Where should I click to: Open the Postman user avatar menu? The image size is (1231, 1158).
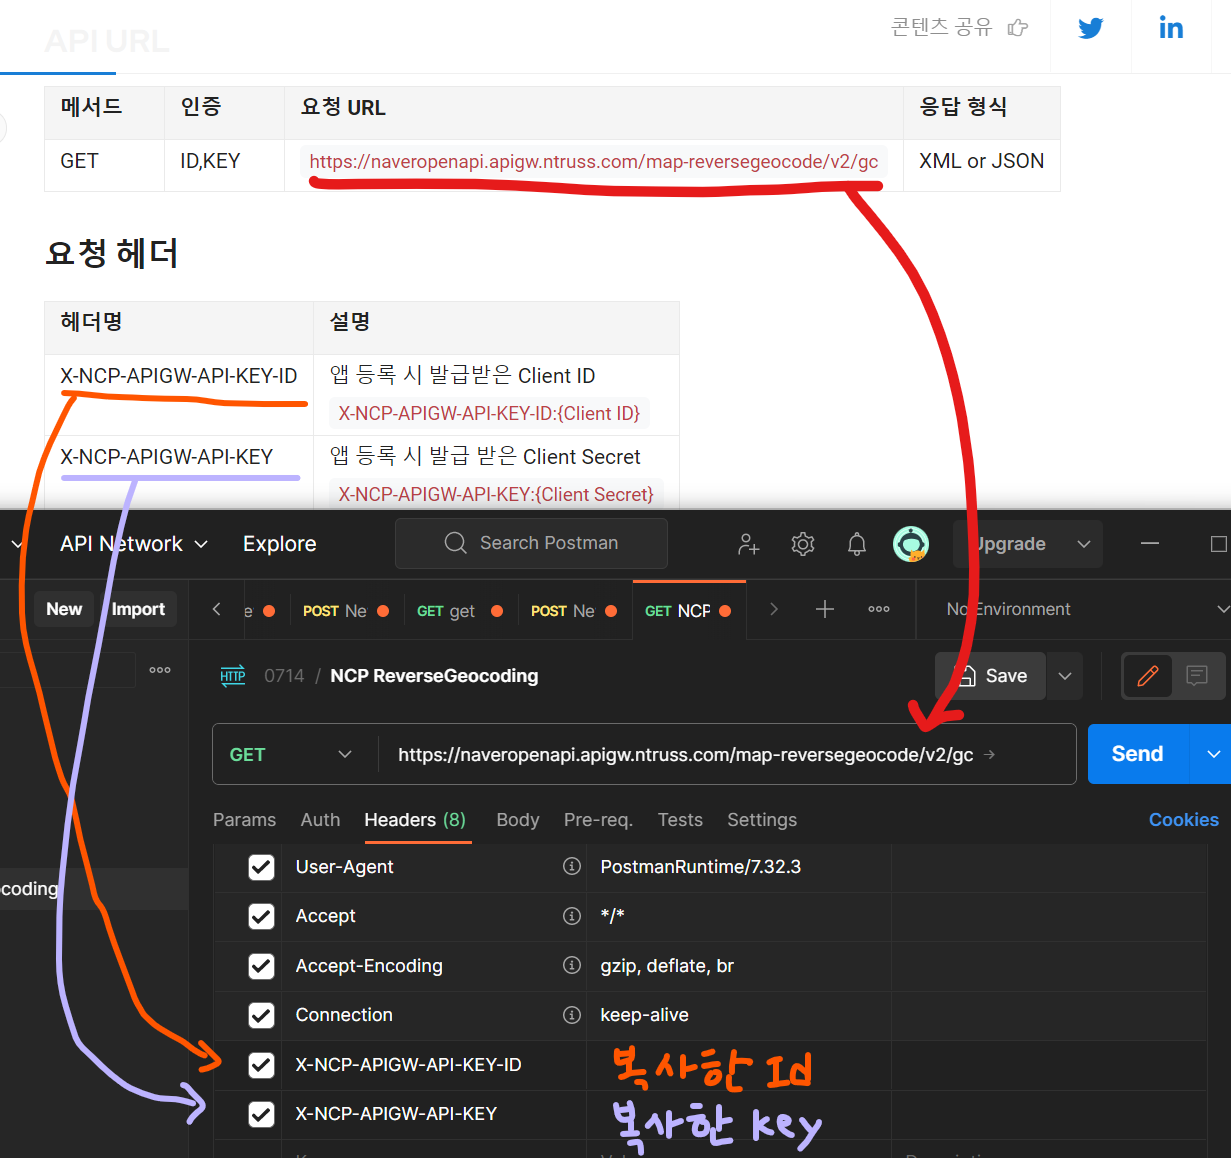point(911,544)
